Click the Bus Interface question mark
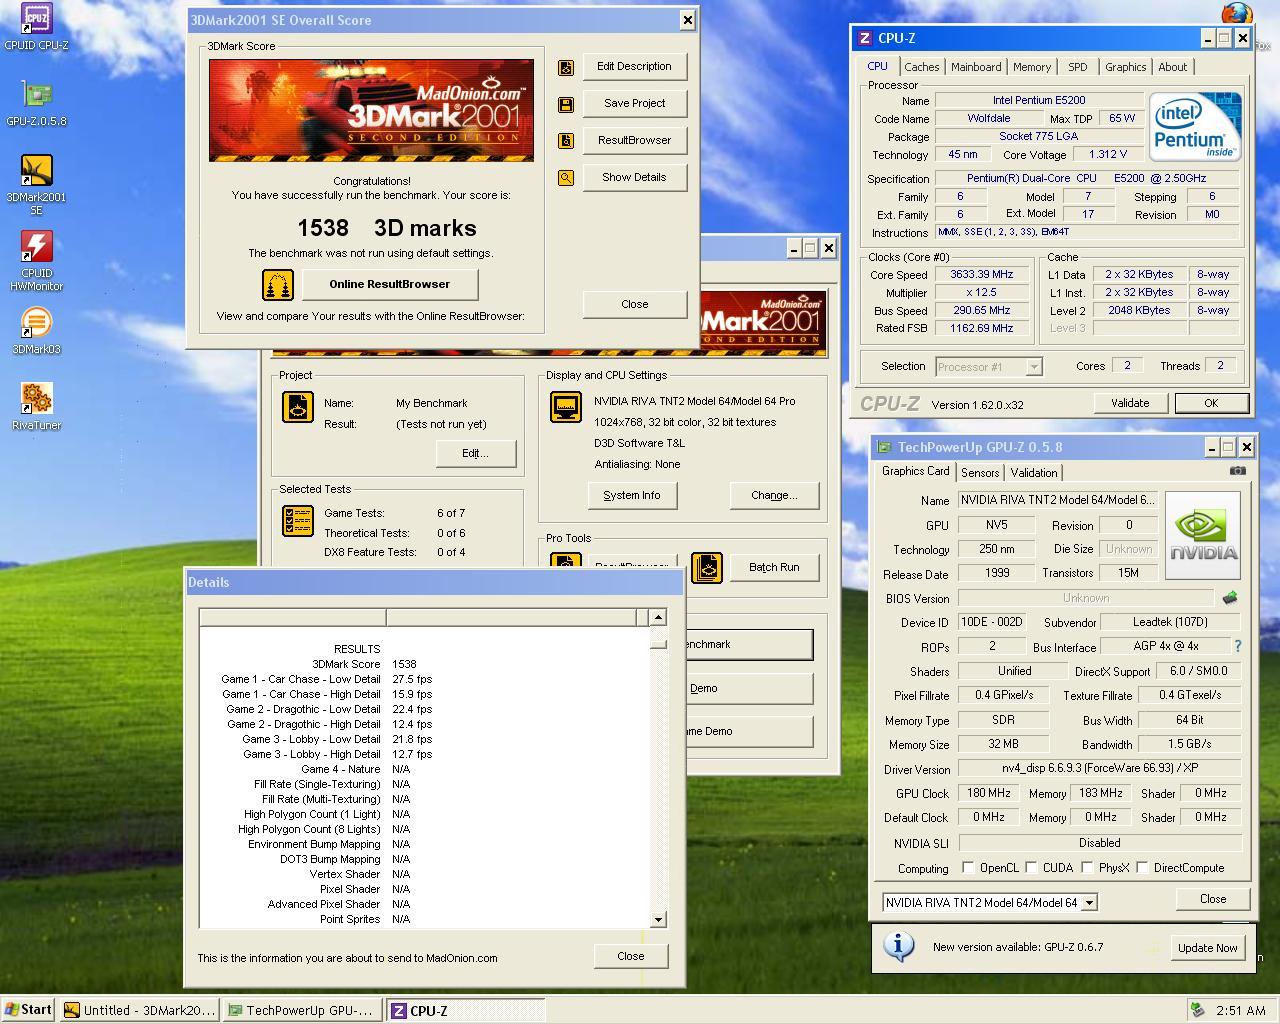Image resolution: width=1280 pixels, height=1024 pixels. [1238, 646]
